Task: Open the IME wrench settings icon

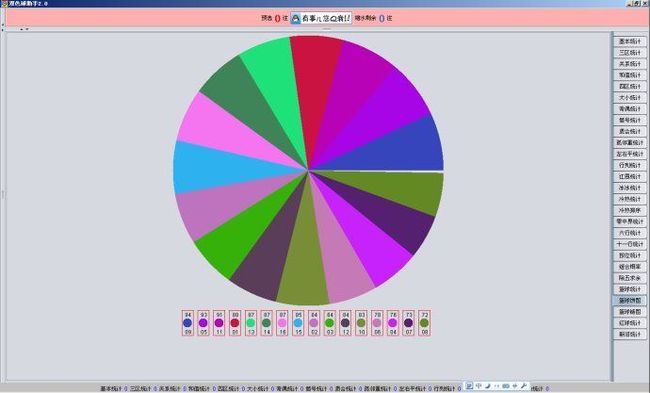Action: (524, 386)
